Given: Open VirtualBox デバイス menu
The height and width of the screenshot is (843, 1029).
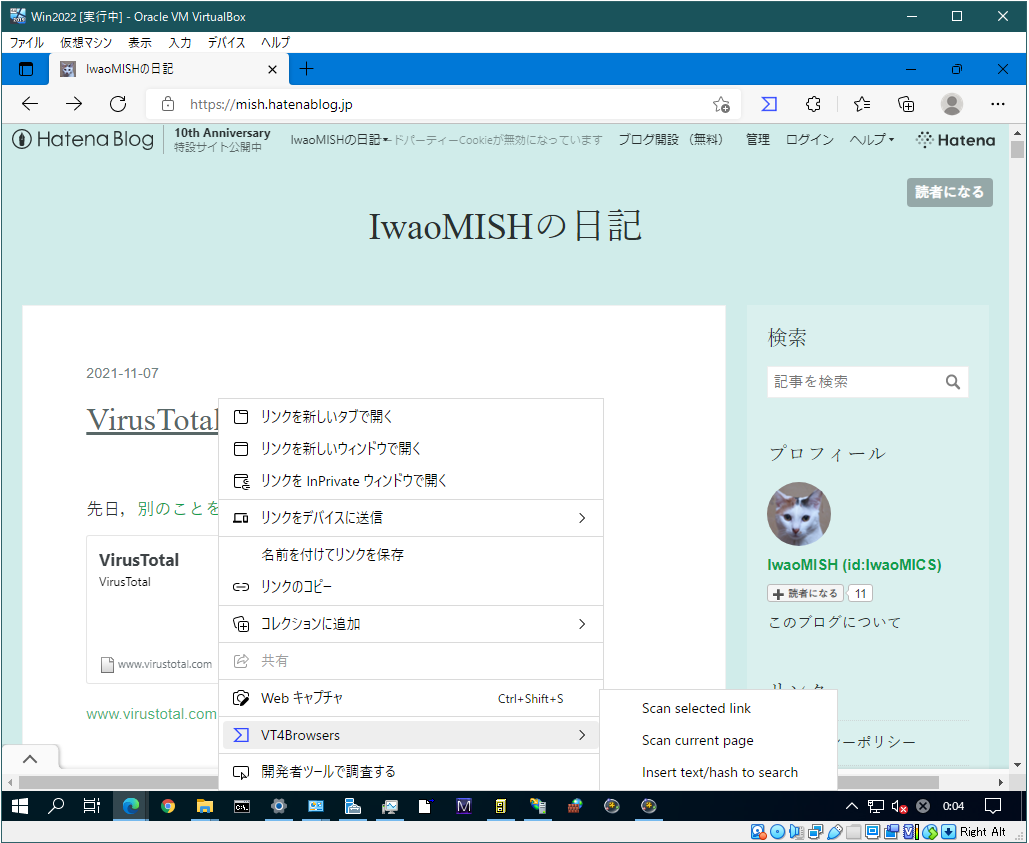Looking at the screenshot, I should [226, 43].
